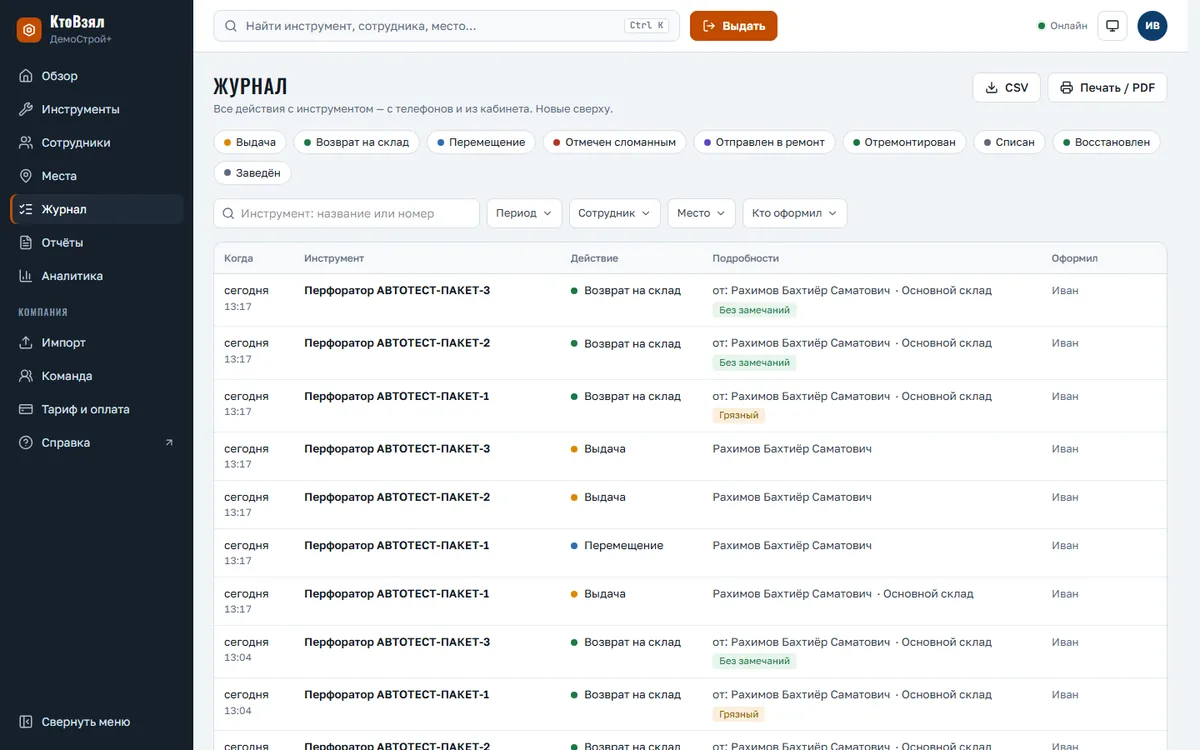The width and height of the screenshot is (1200, 750).
Task: Click the monitor display icon in header
Action: tap(1112, 26)
